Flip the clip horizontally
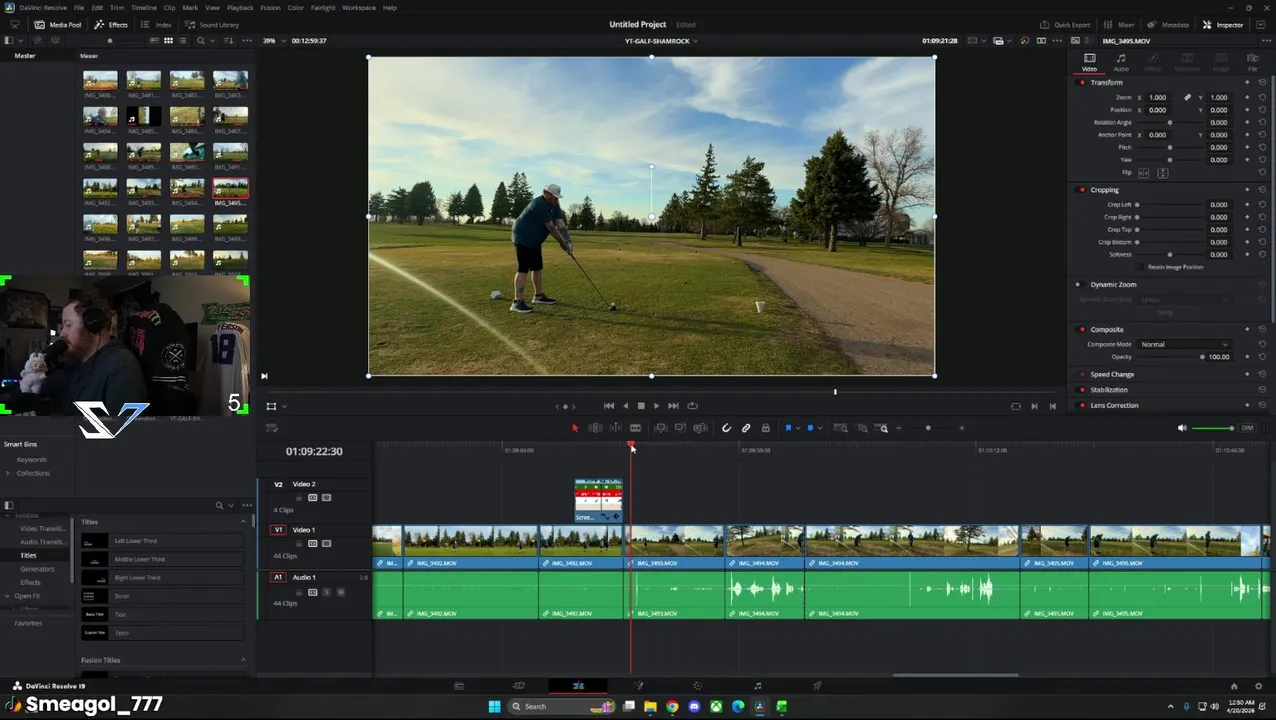 pos(1144,173)
